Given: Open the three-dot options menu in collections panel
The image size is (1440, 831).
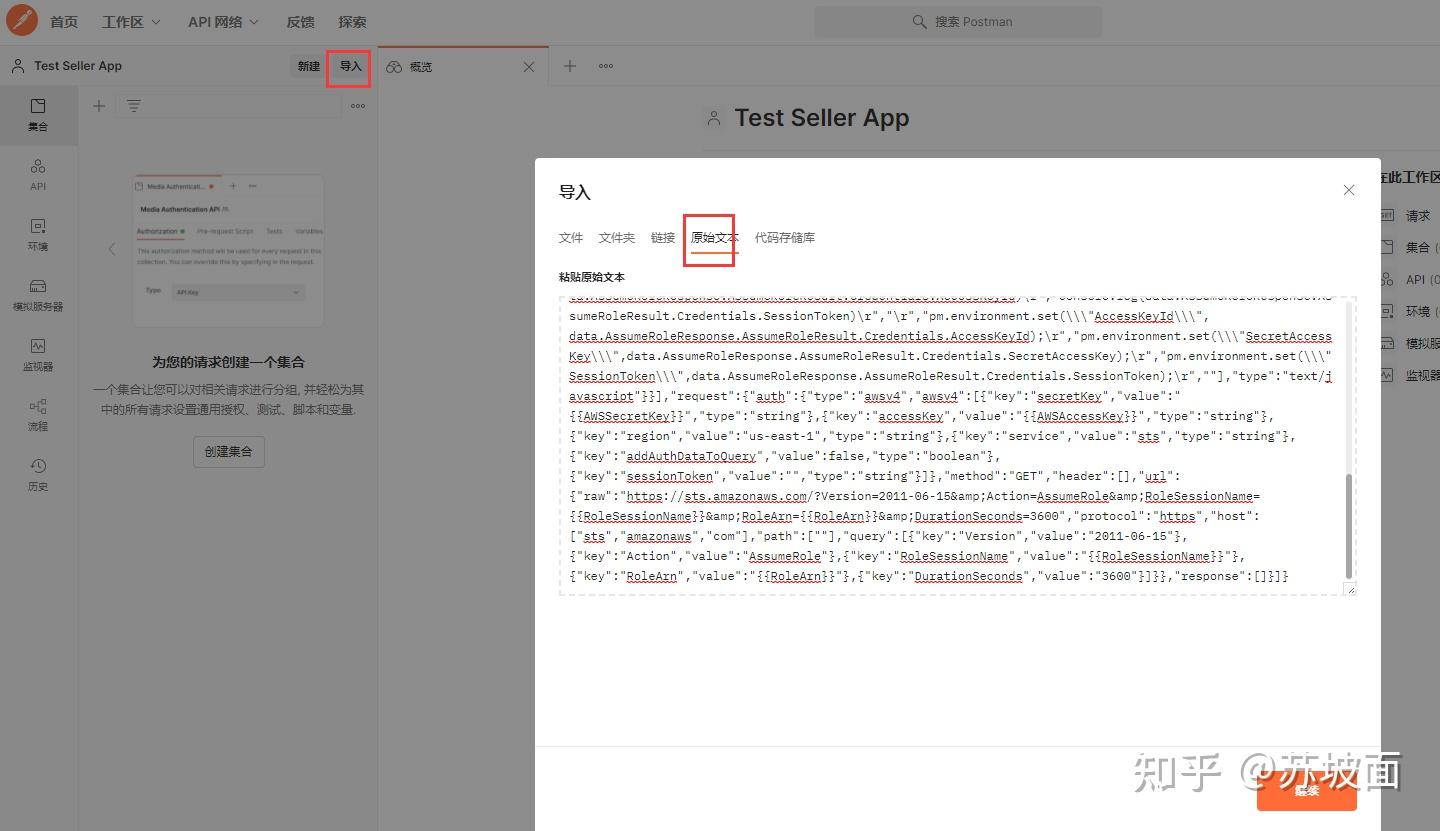Looking at the screenshot, I should click(x=358, y=106).
